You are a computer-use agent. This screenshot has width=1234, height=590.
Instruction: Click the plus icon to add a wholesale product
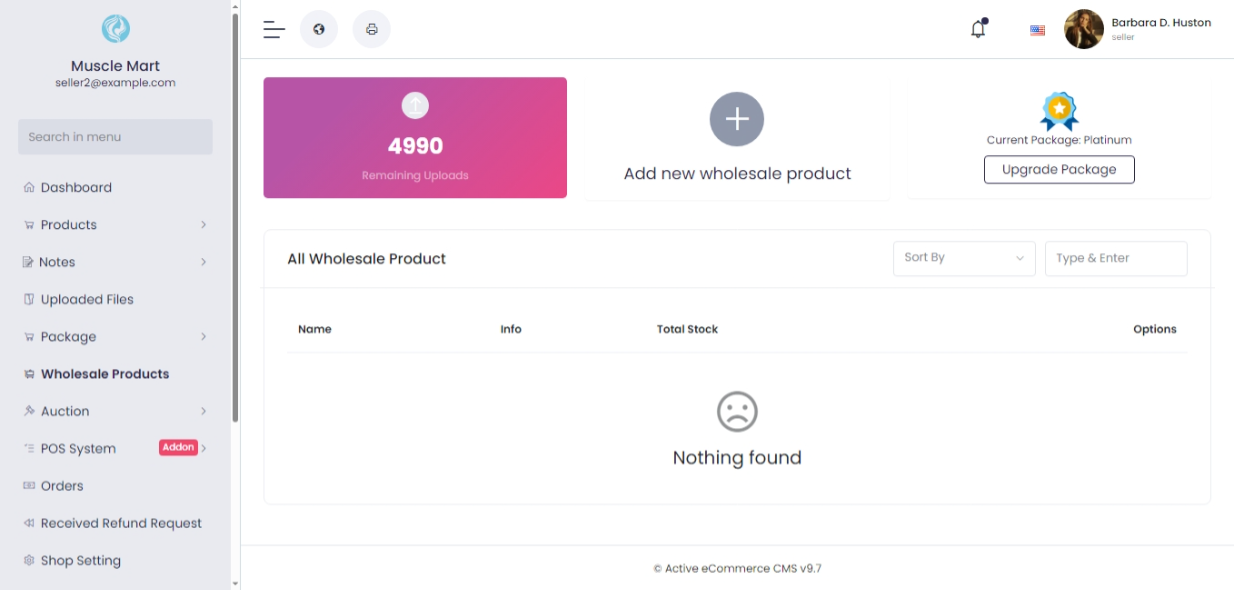(737, 119)
